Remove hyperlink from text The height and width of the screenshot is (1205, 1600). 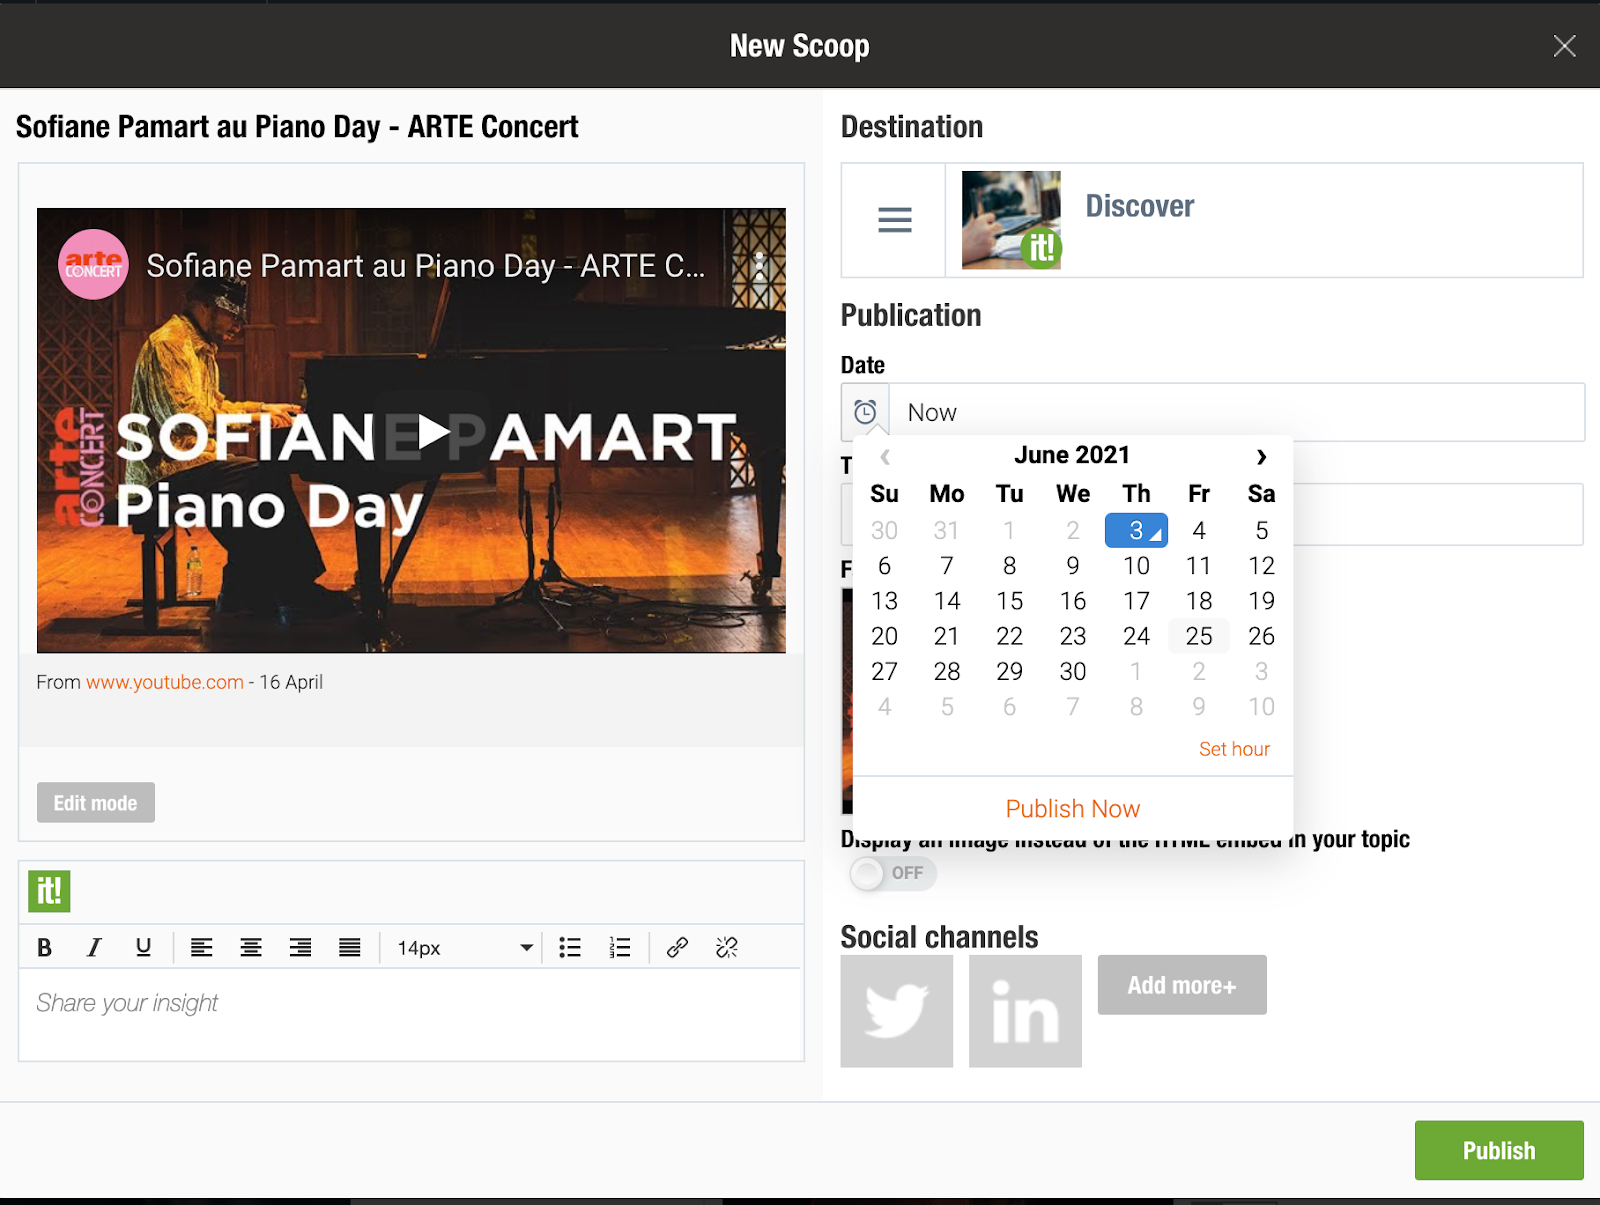727,947
